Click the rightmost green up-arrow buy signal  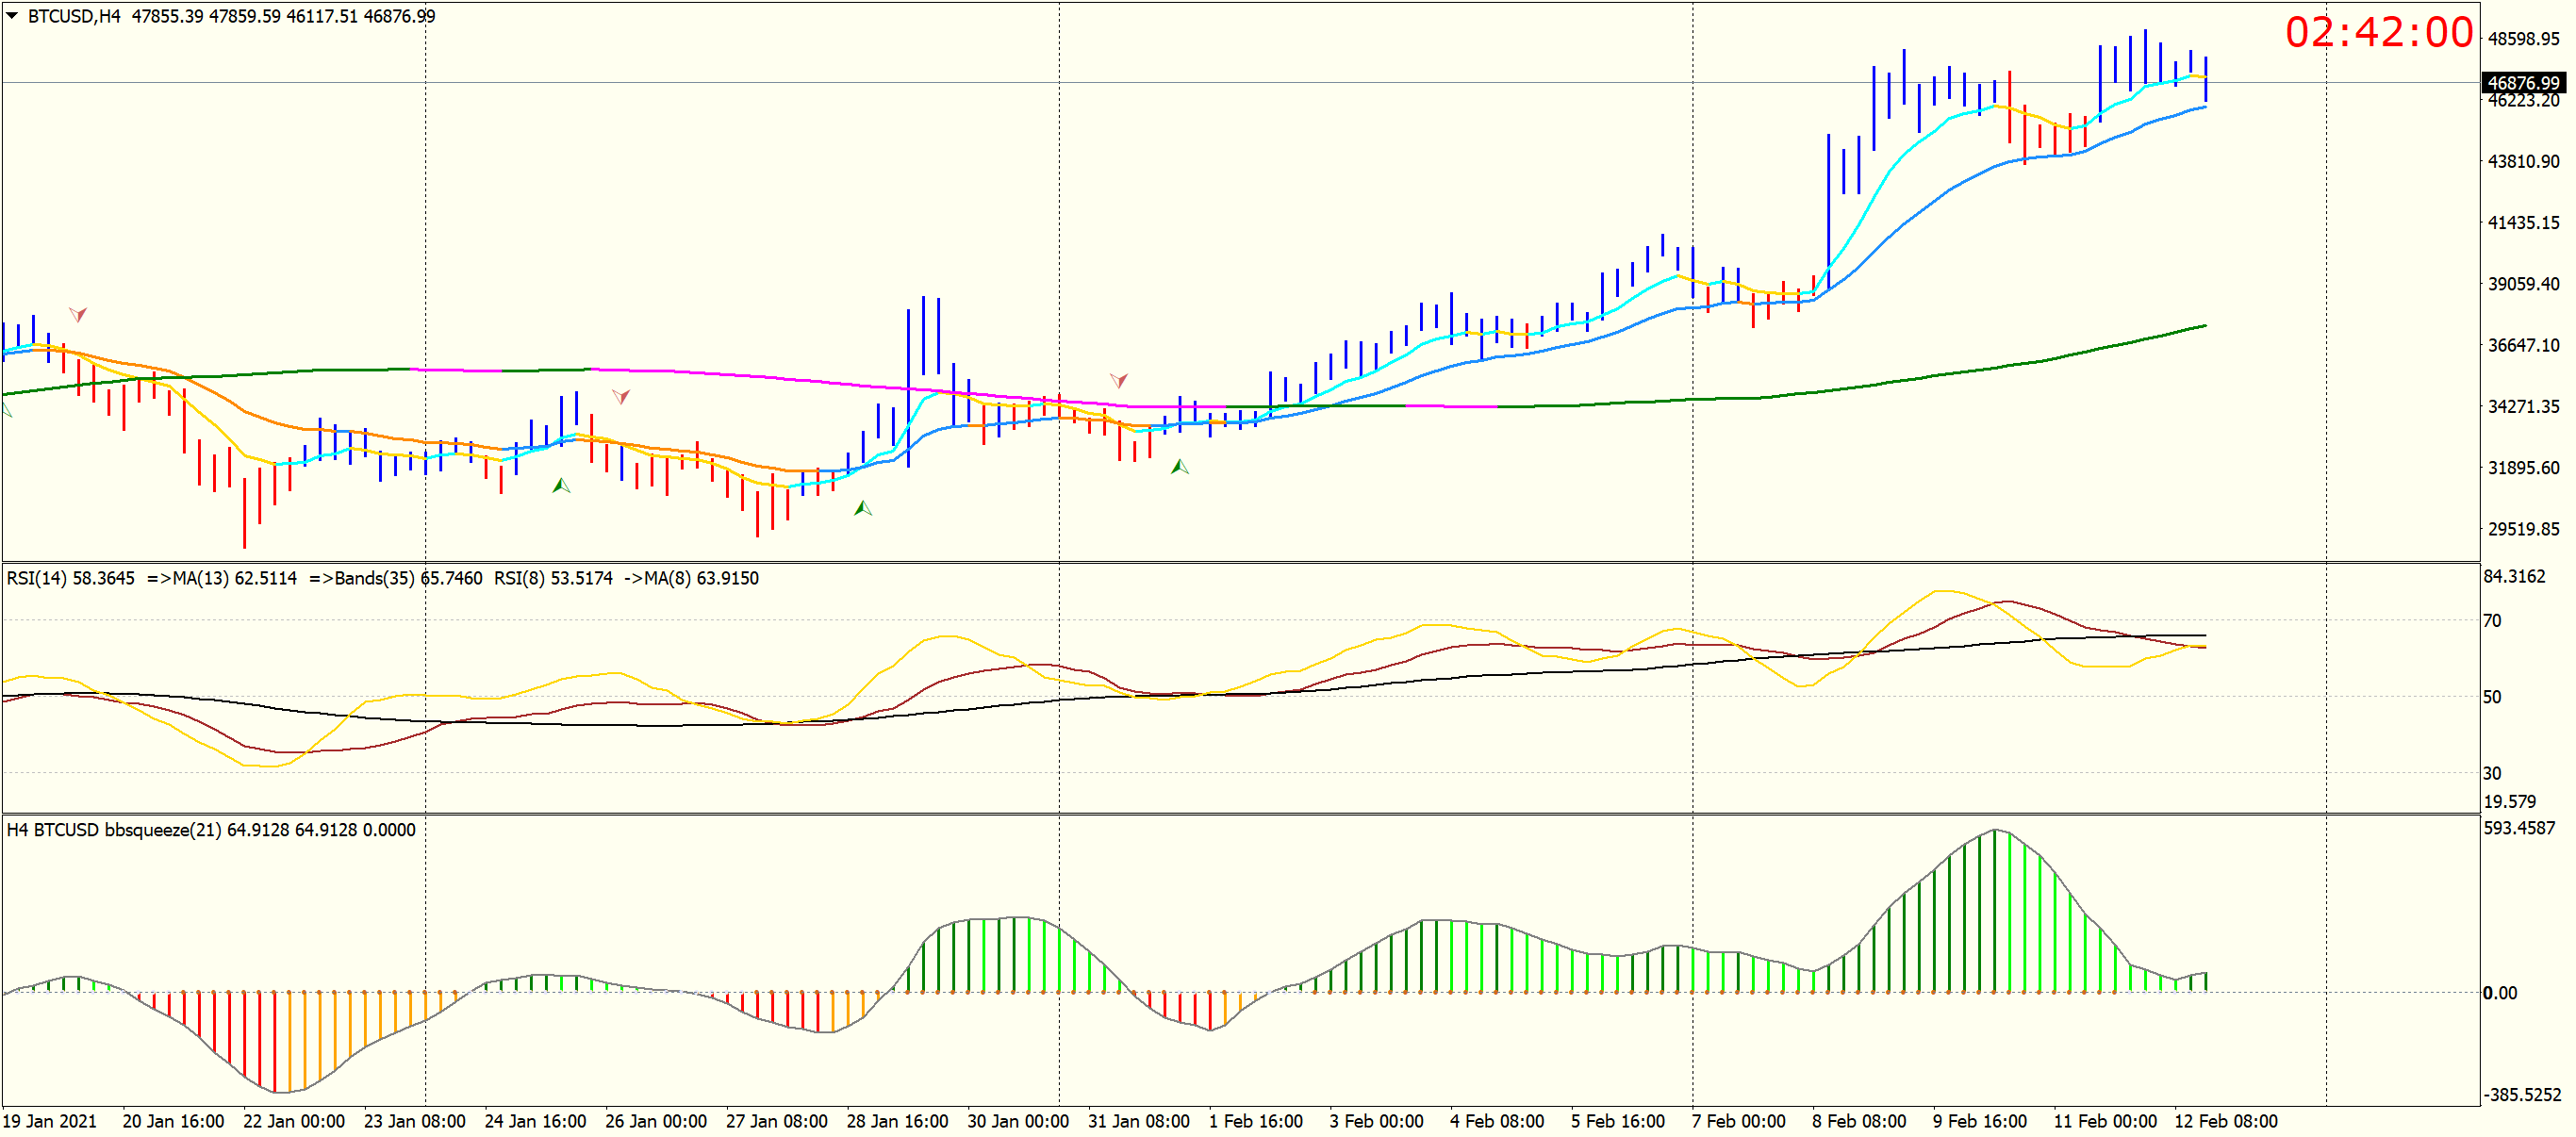tap(1180, 466)
